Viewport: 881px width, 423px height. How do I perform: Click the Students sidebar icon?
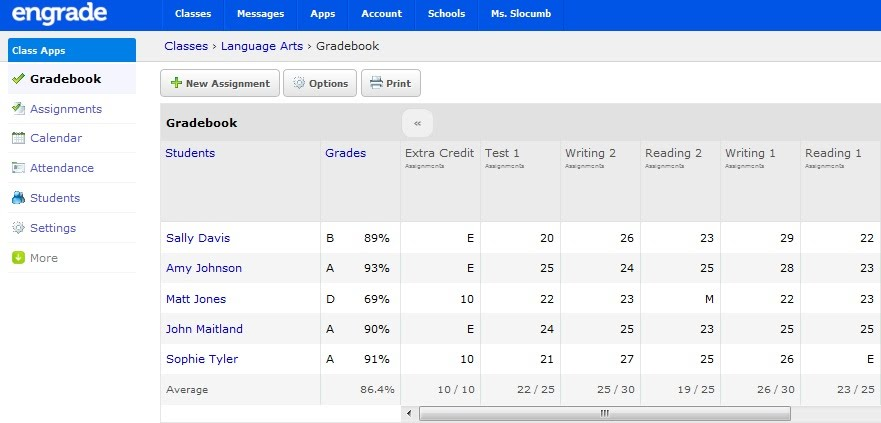(18, 199)
